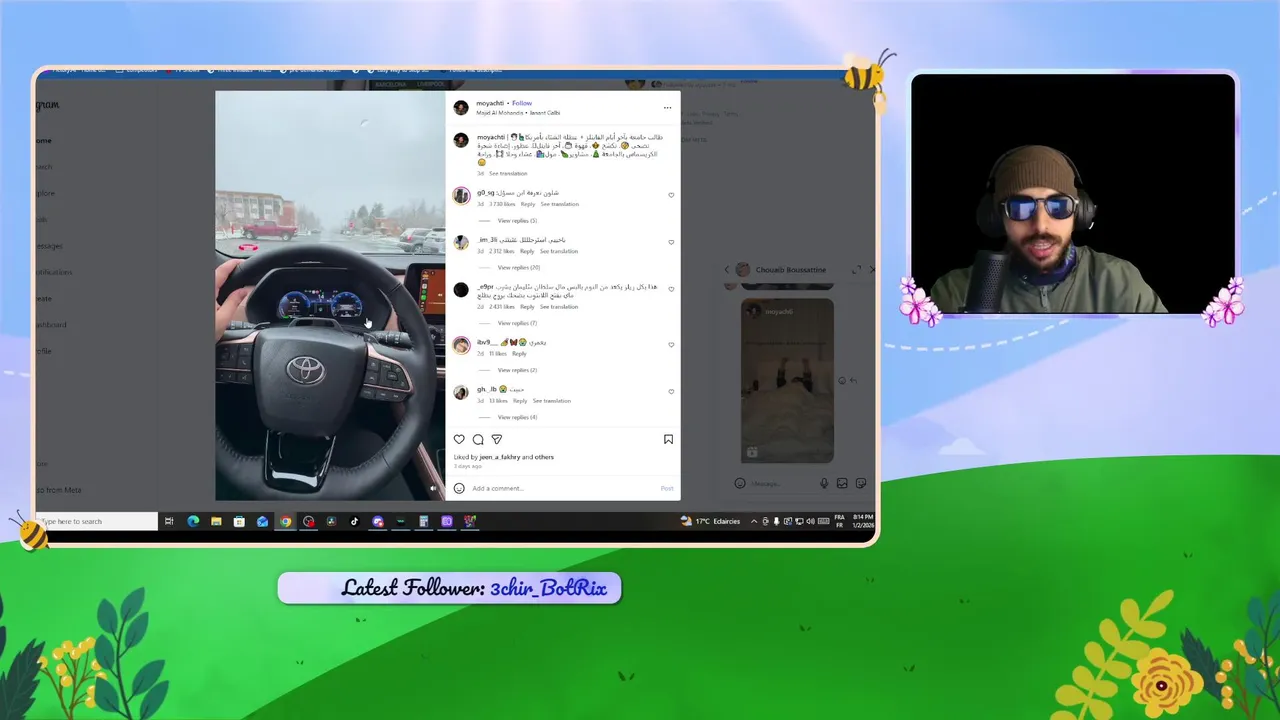Expand View replies (20)

coord(518,268)
